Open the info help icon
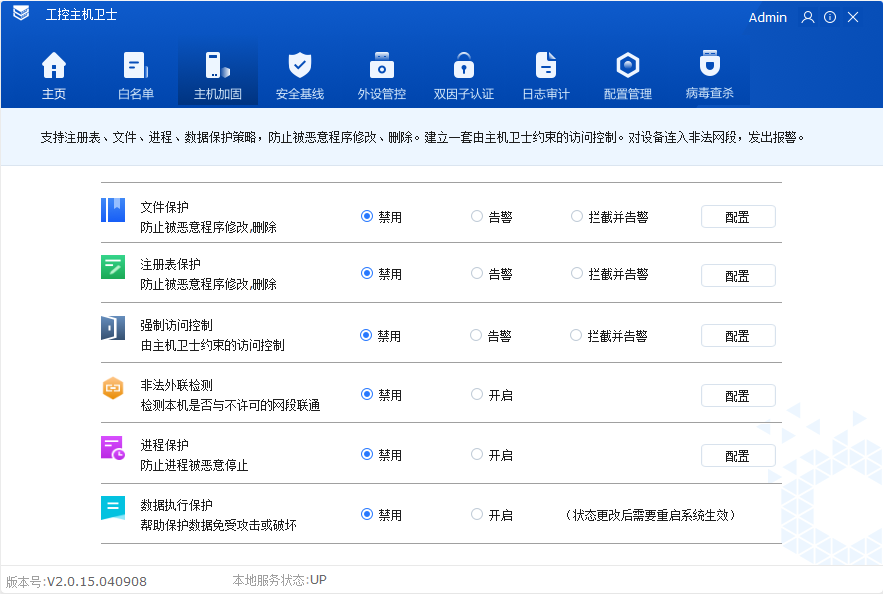The height and width of the screenshot is (594, 883). (x=829, y=17)
